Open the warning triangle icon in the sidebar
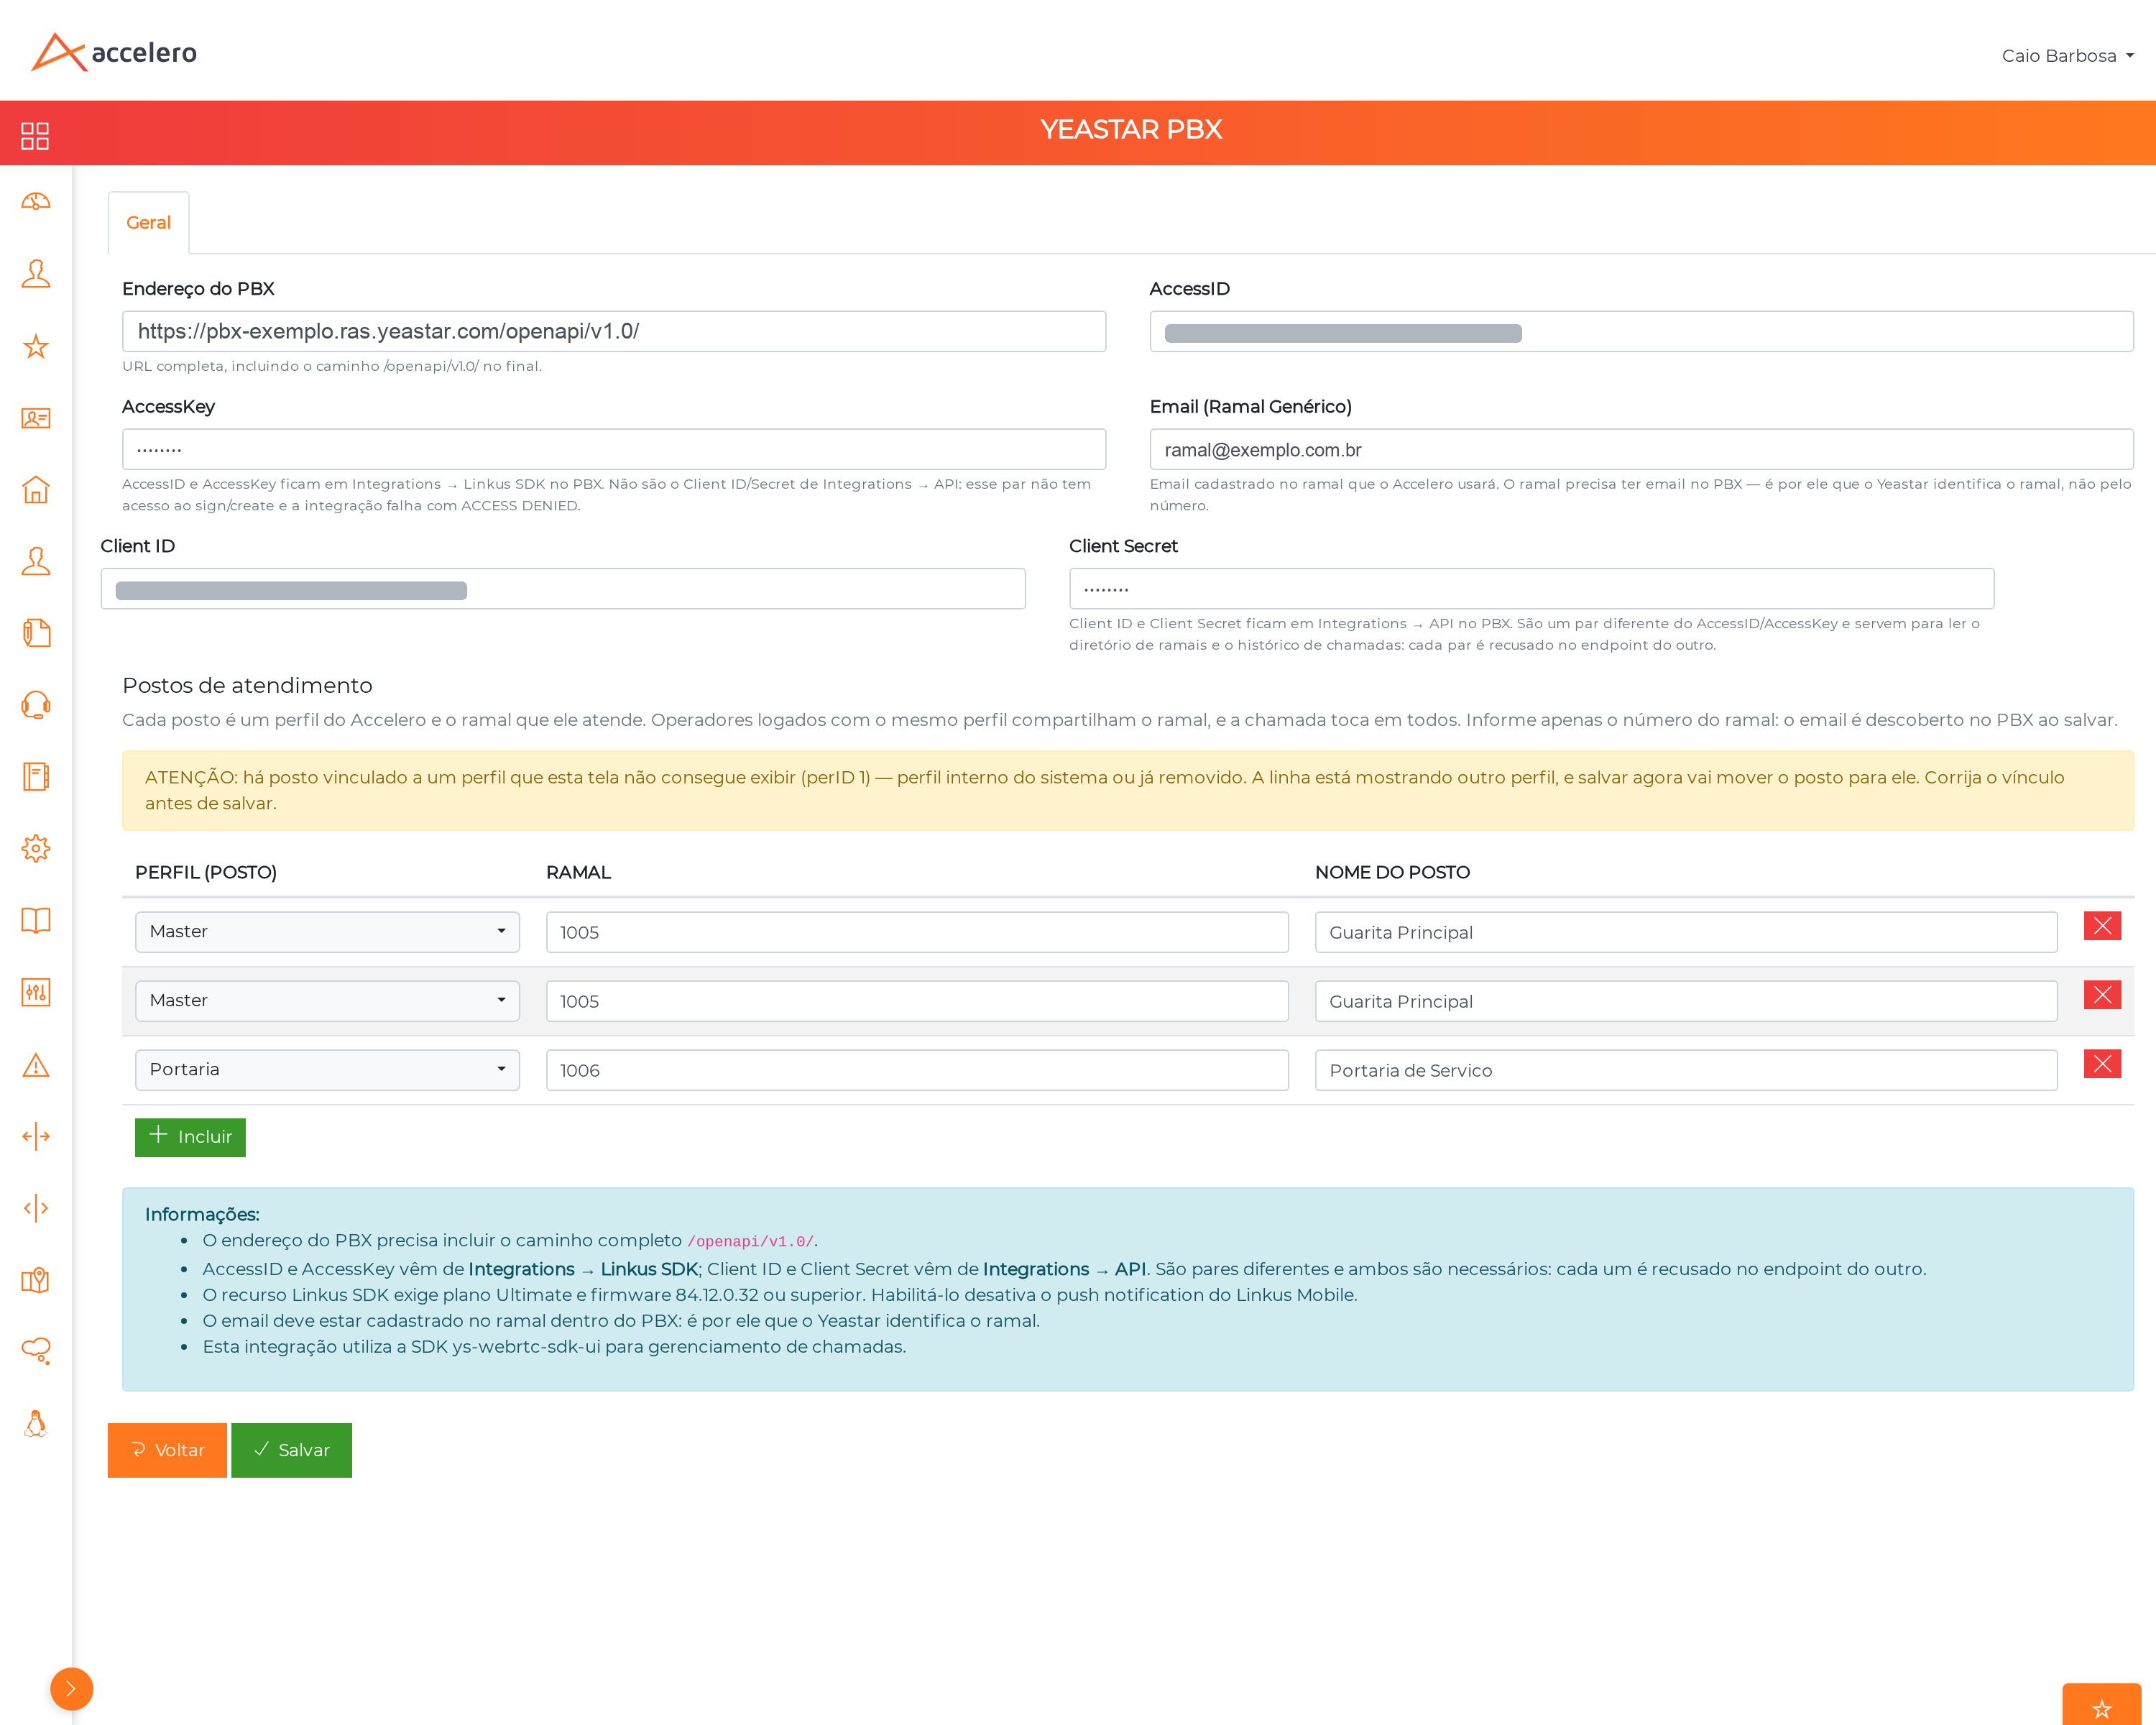The height and width of the screenshot is (1725, 2156). pos(35,1064)
